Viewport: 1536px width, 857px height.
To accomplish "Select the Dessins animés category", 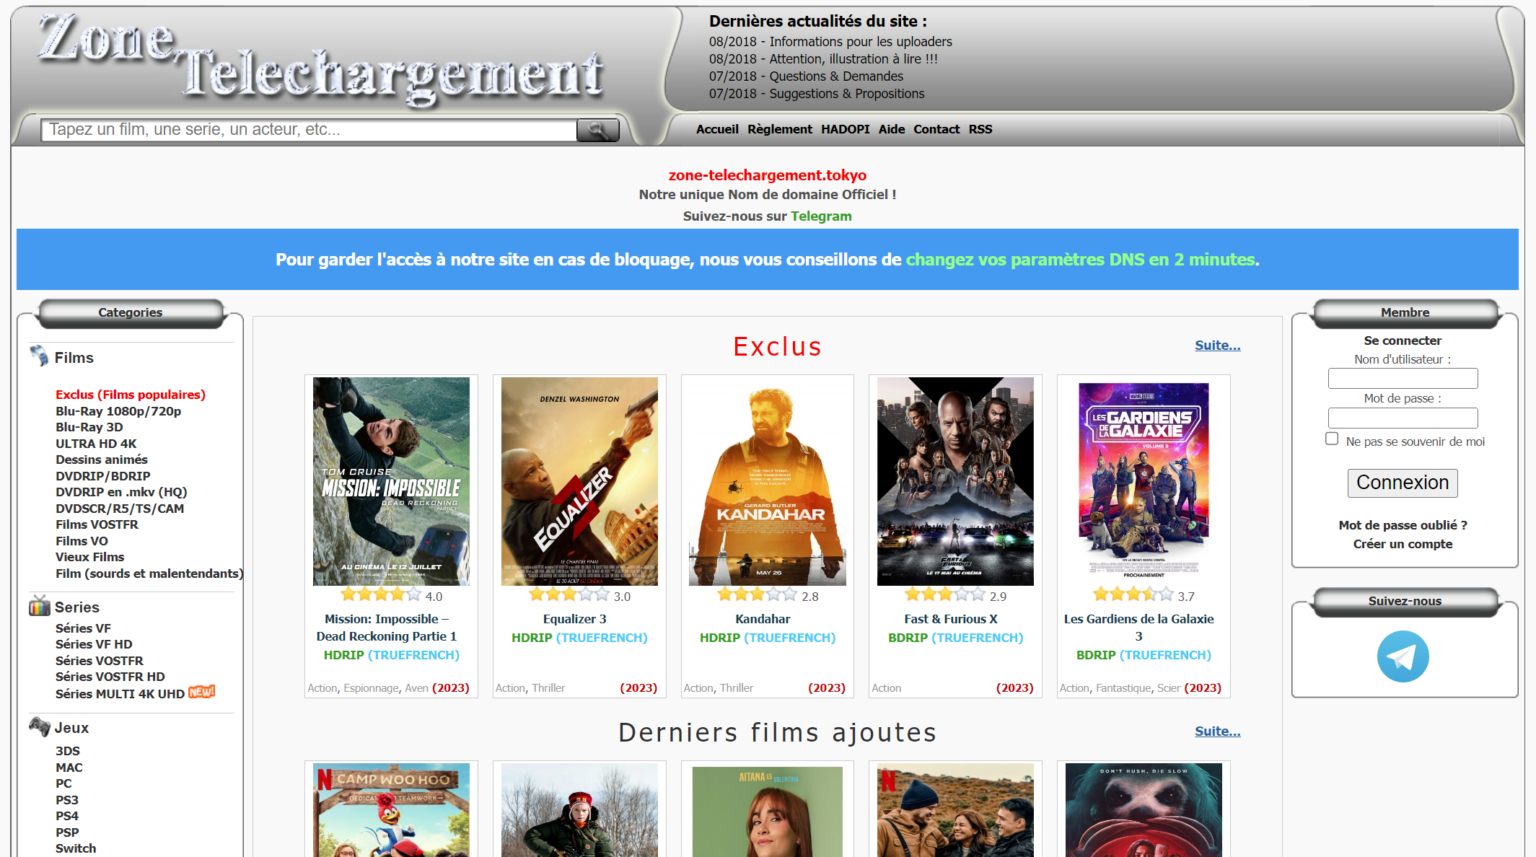I will [101, 460].
